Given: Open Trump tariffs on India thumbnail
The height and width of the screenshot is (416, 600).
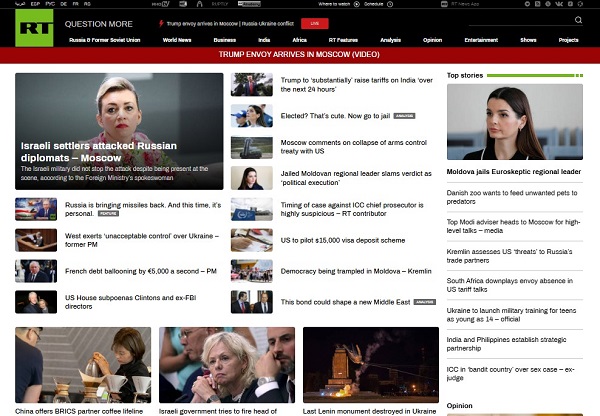Looking at the screenshot, I should click(x=252, y=85).
